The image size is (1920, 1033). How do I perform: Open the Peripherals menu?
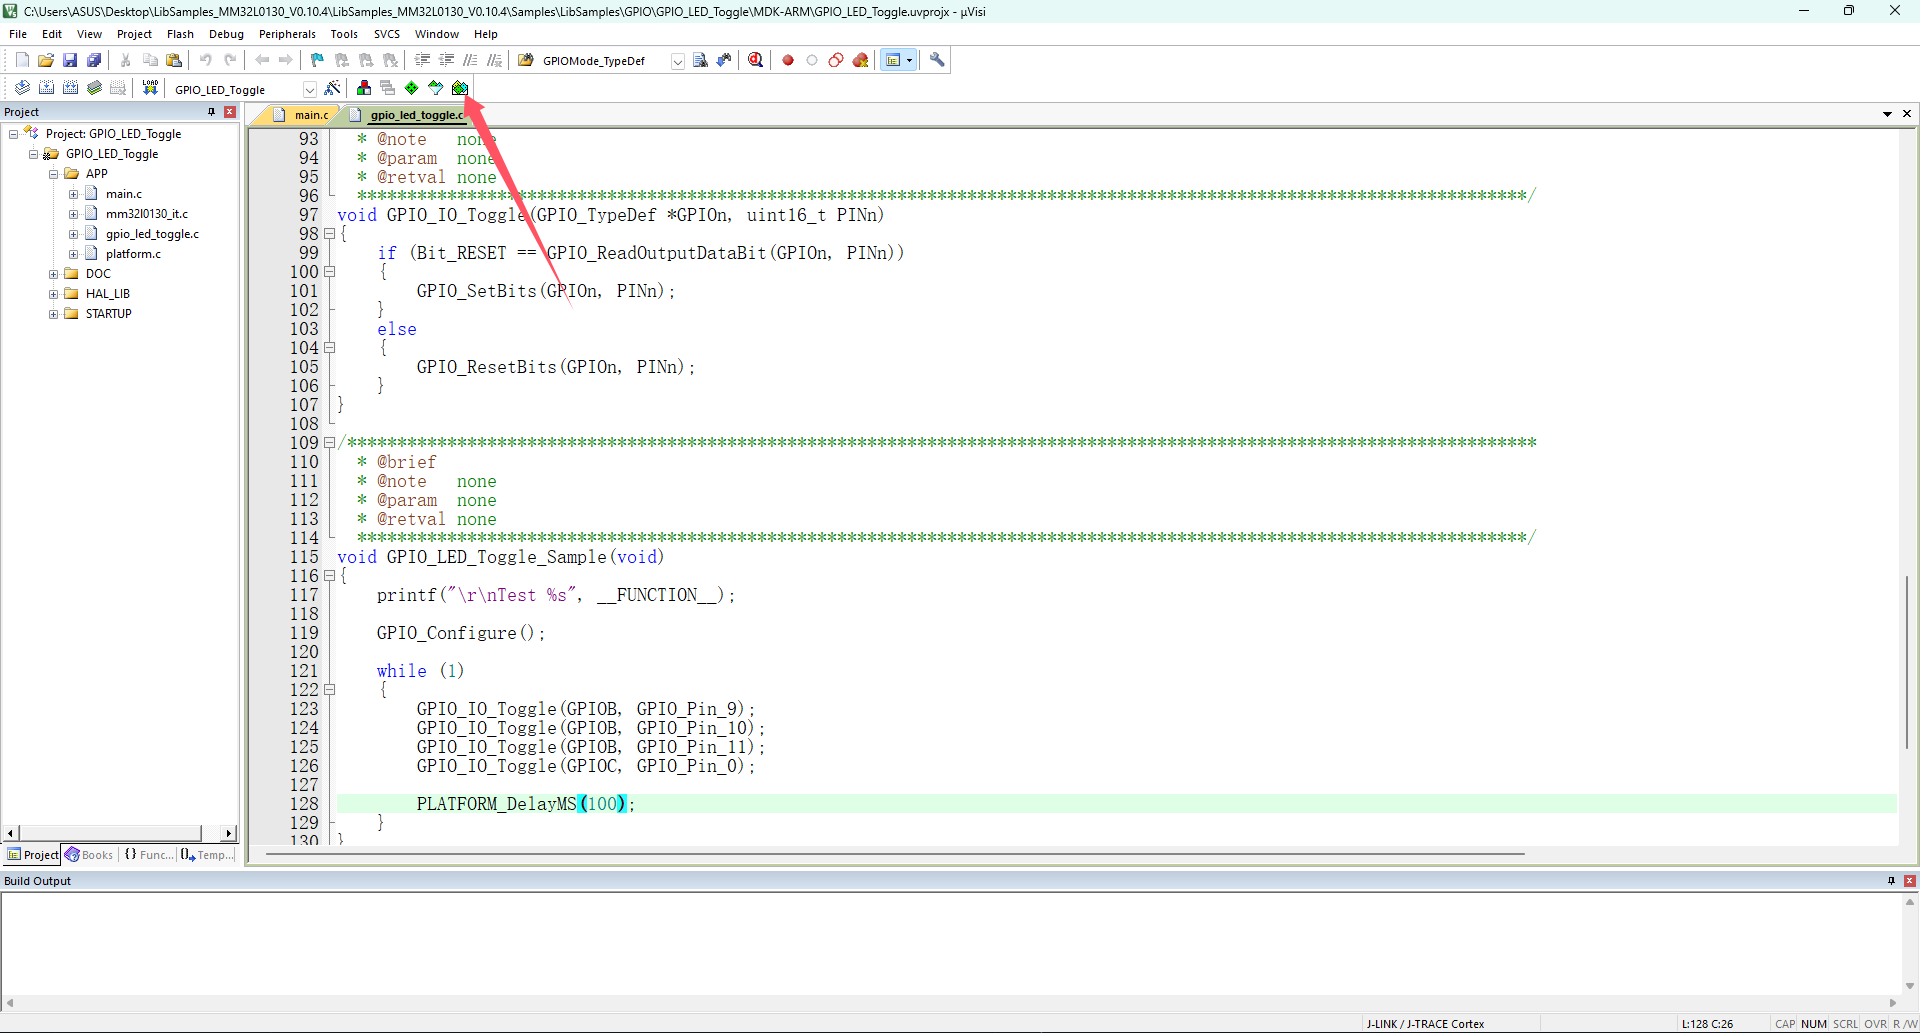[x=287, y=34]
